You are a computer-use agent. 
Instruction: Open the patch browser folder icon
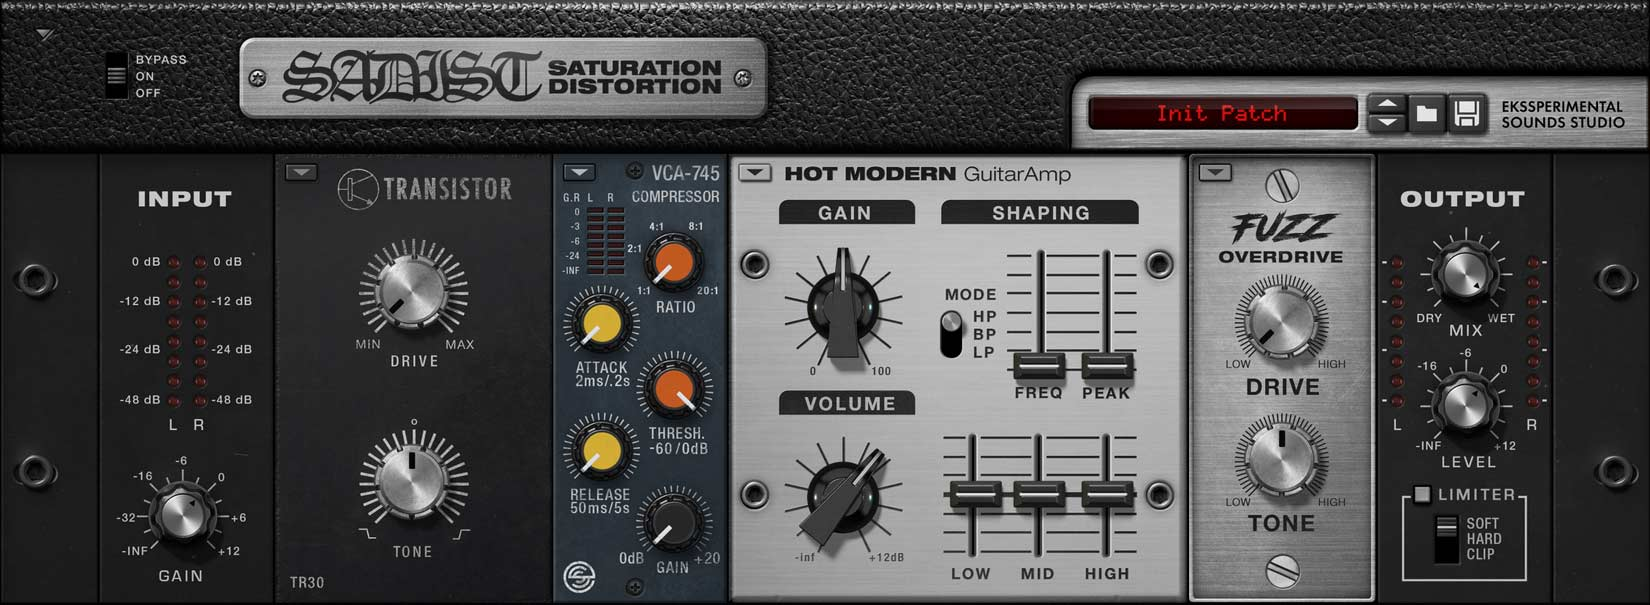click(x=1426, y=113)
